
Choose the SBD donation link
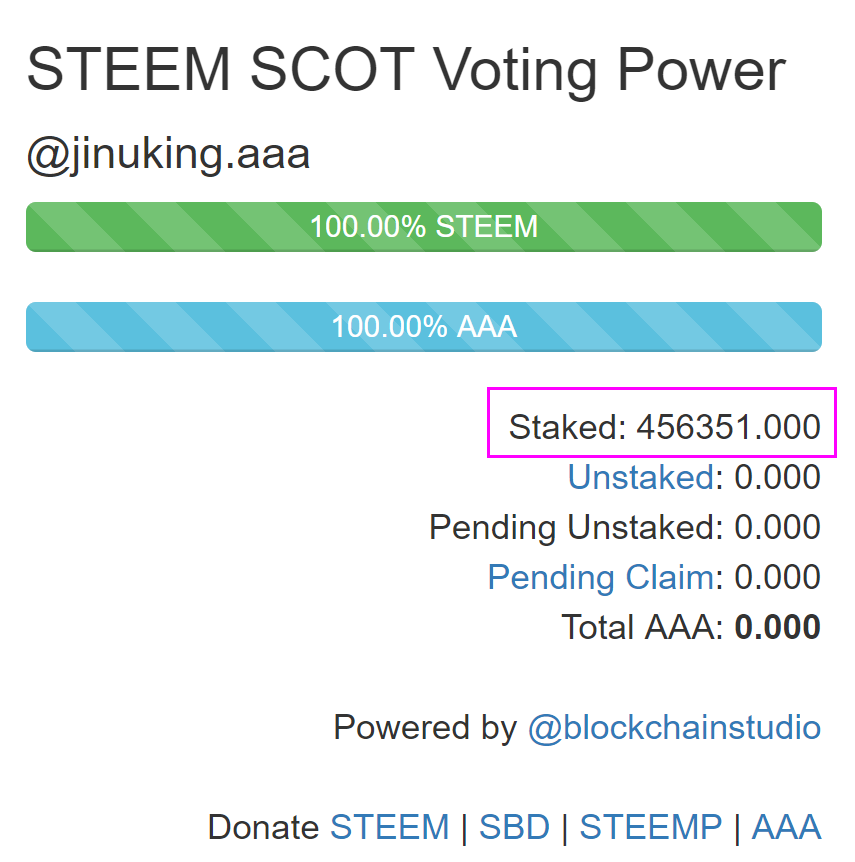click(514, 828)
